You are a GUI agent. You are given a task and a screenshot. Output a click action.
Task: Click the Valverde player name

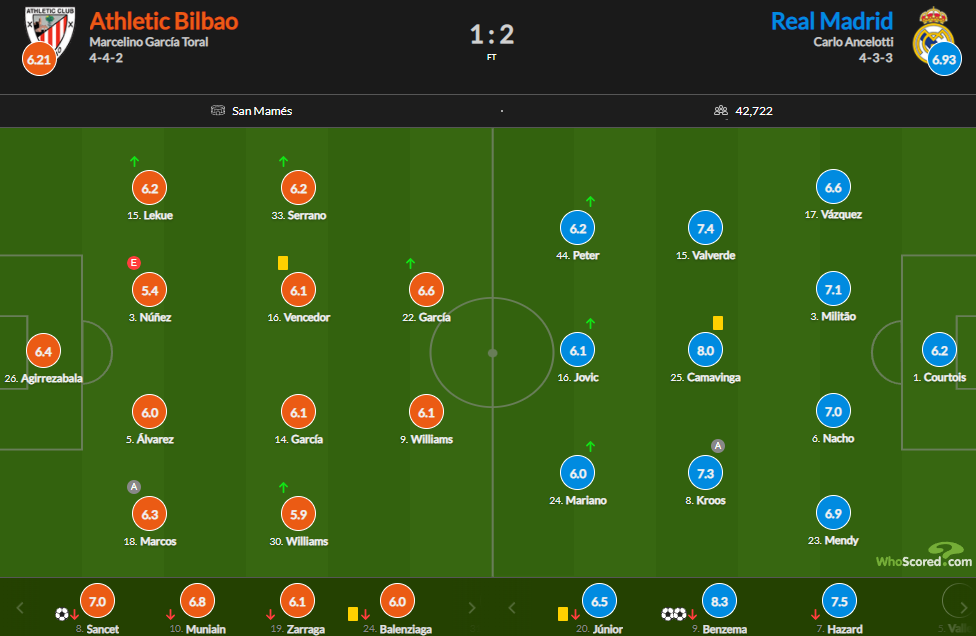(713, 255)
